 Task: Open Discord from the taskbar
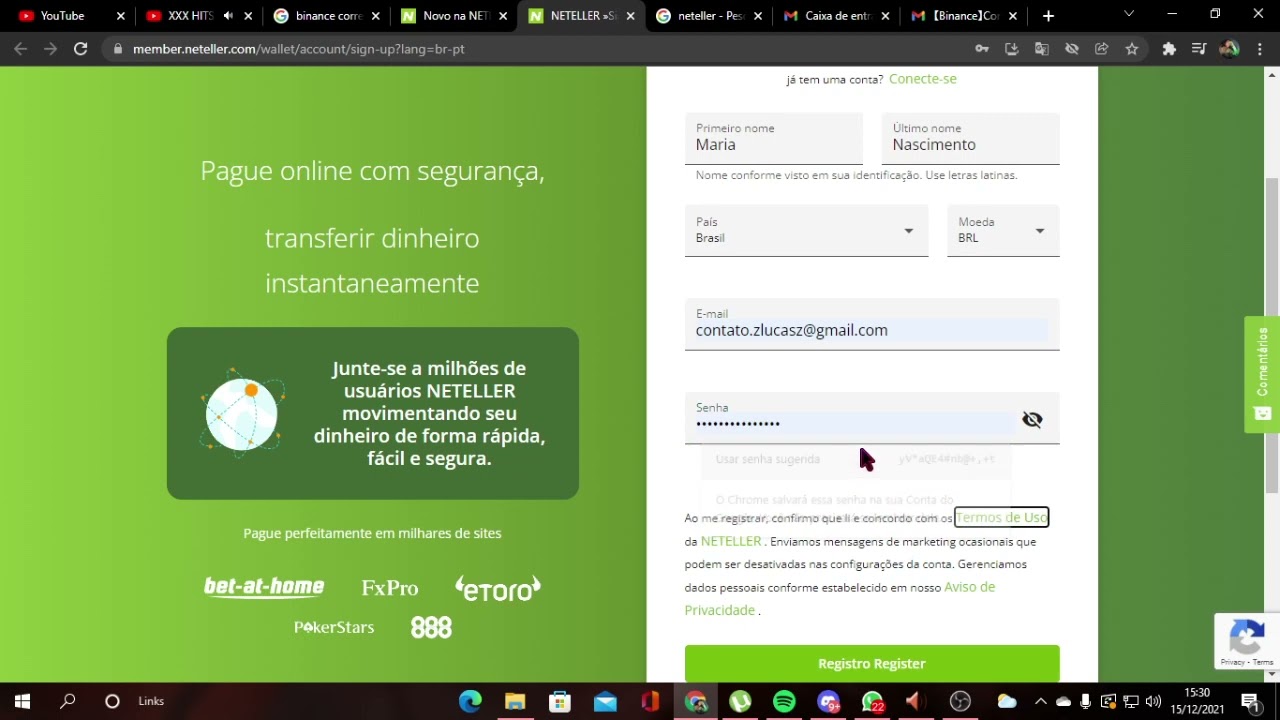click(829, 701)
